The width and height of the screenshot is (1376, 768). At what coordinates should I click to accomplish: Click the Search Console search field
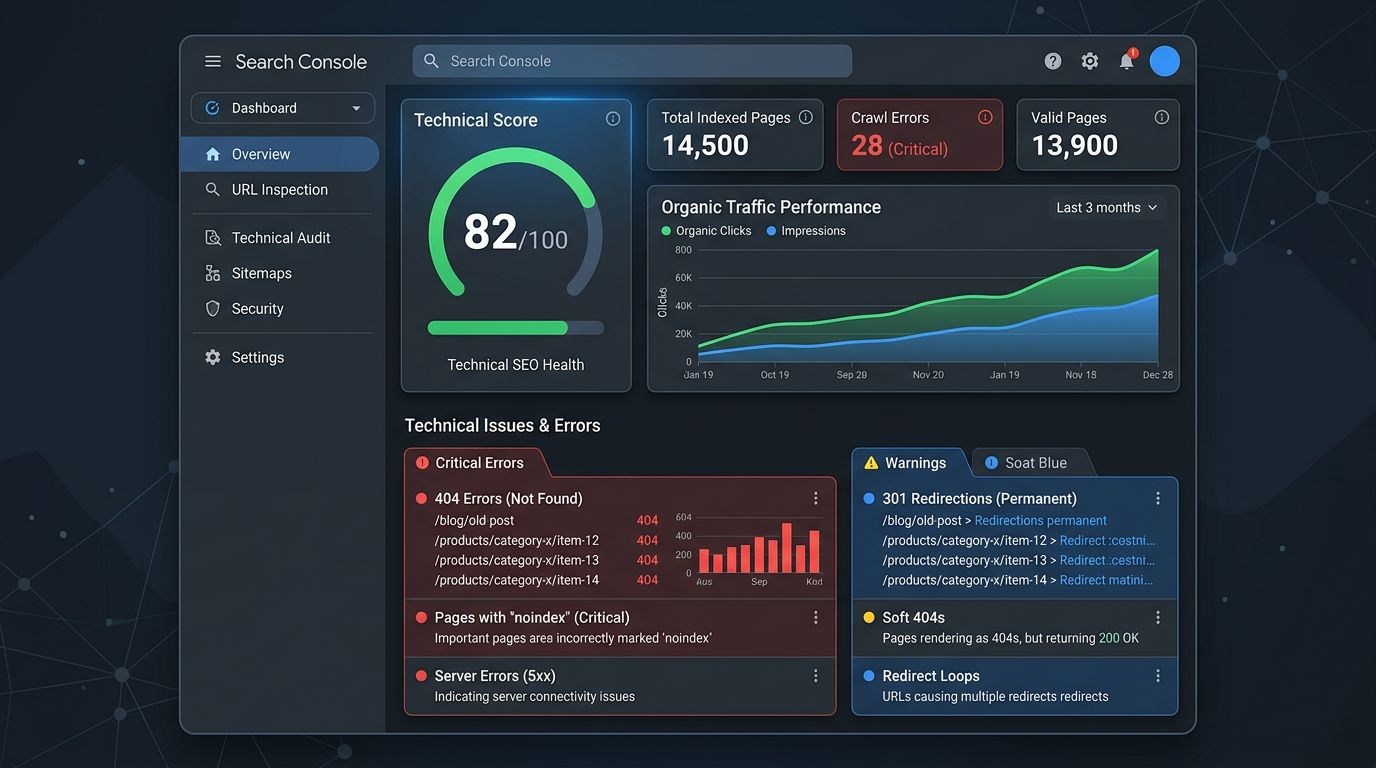631,60
